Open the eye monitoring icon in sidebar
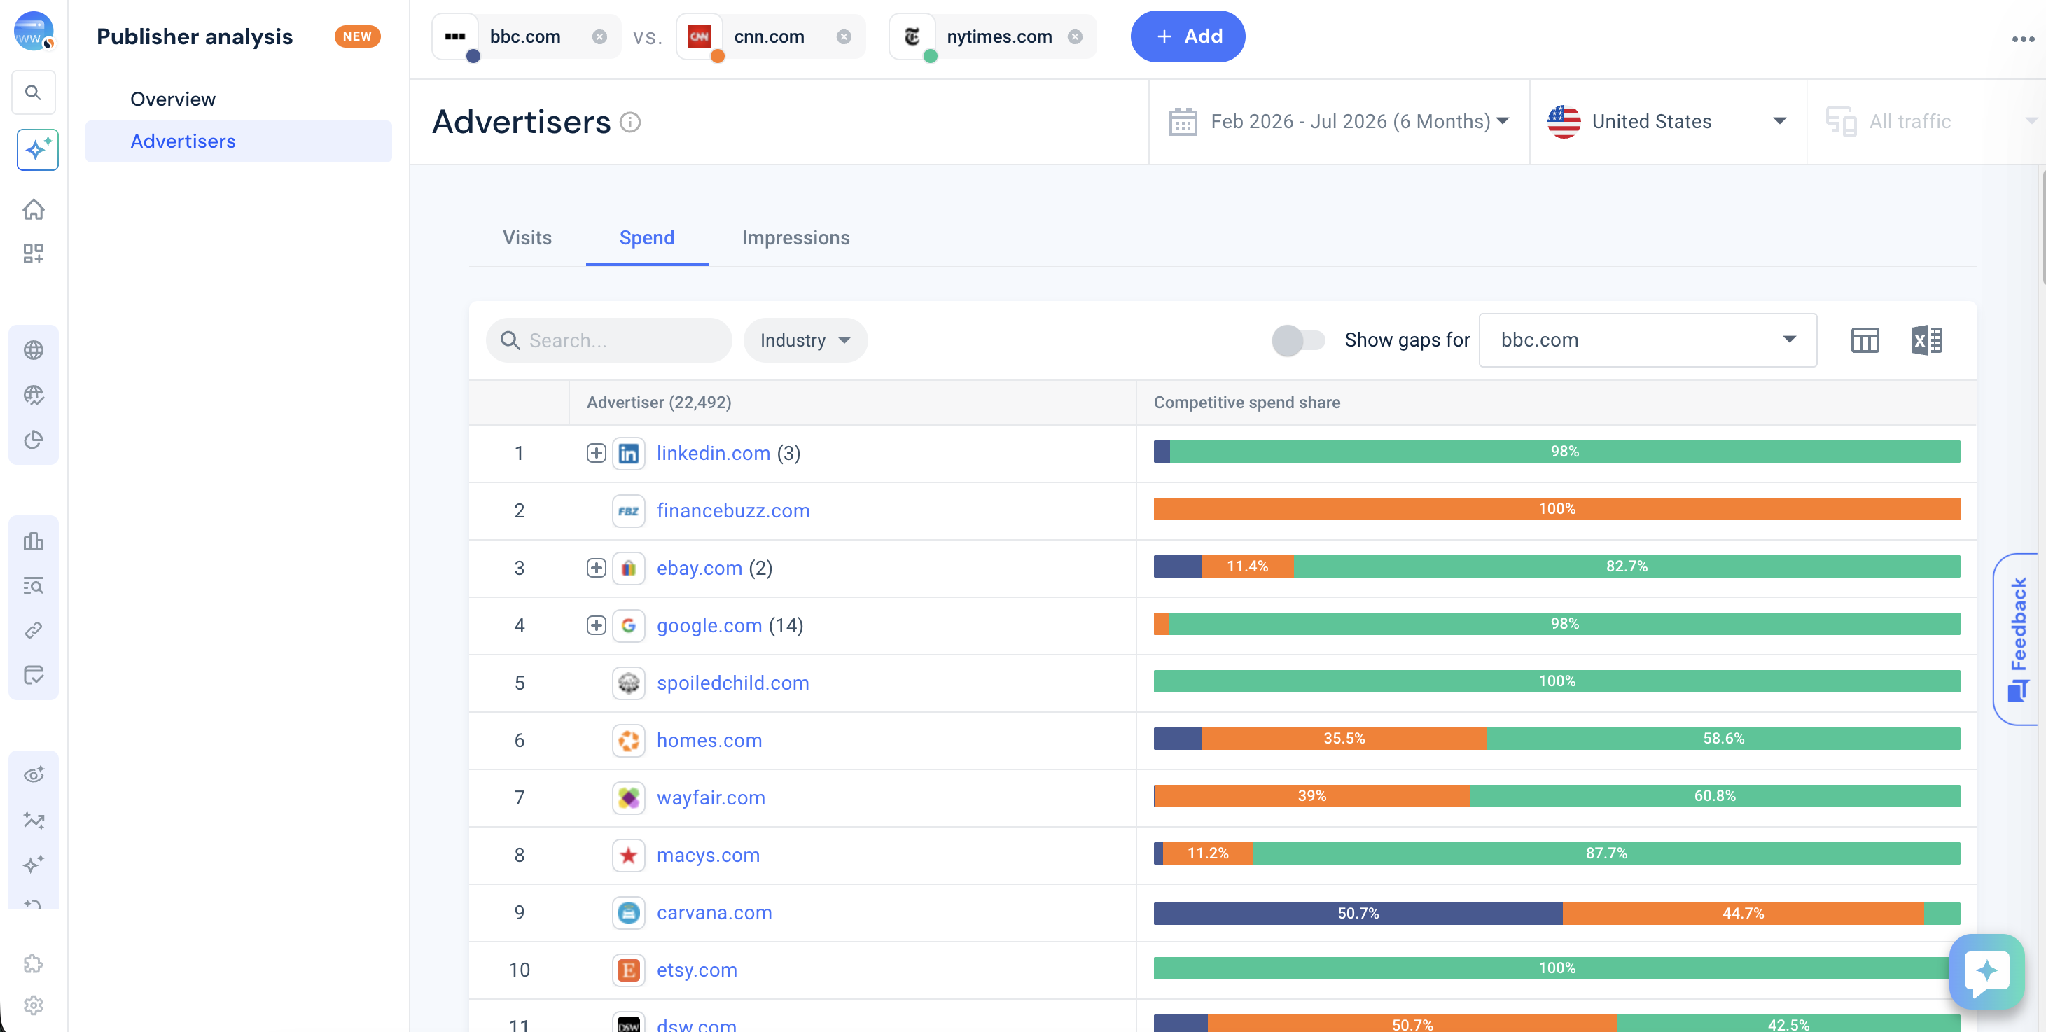This screenshot has width=2046, height=1032. click(34, 775)
